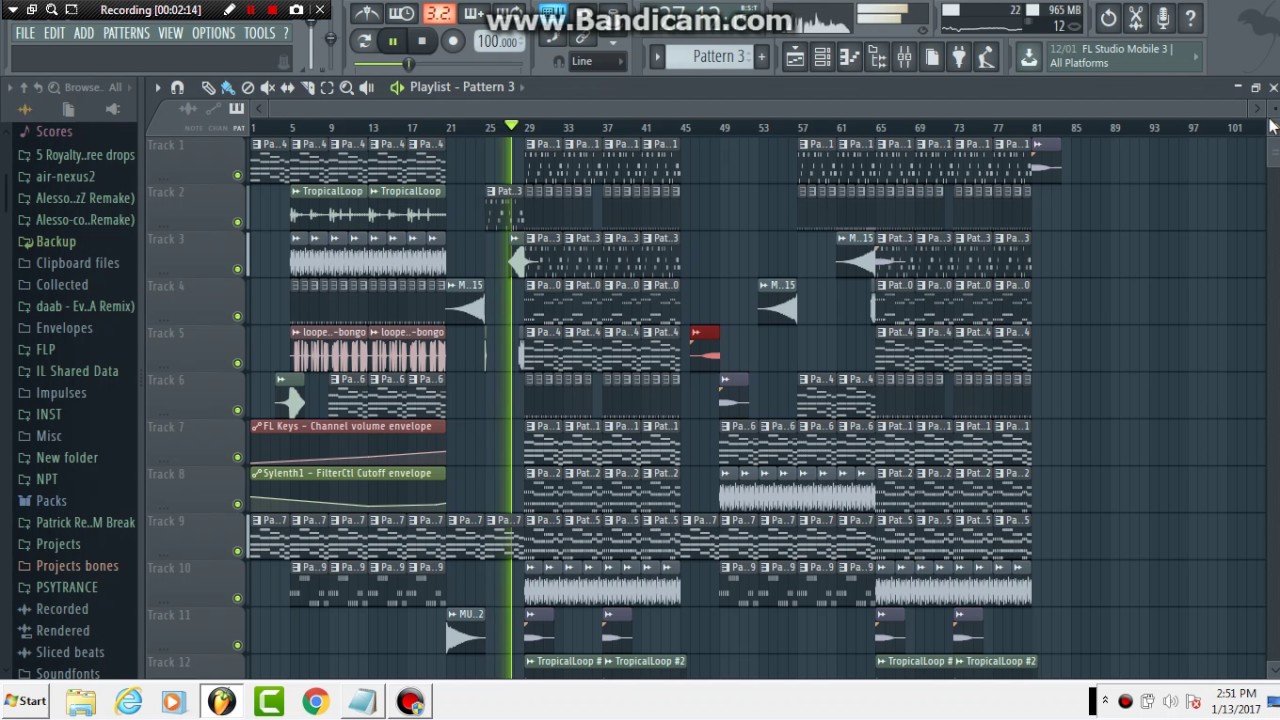The width and height of the screenshot is (1280, 720).
Task: Select the Mute tool in playlist toolbar
Action: point(267,88)
